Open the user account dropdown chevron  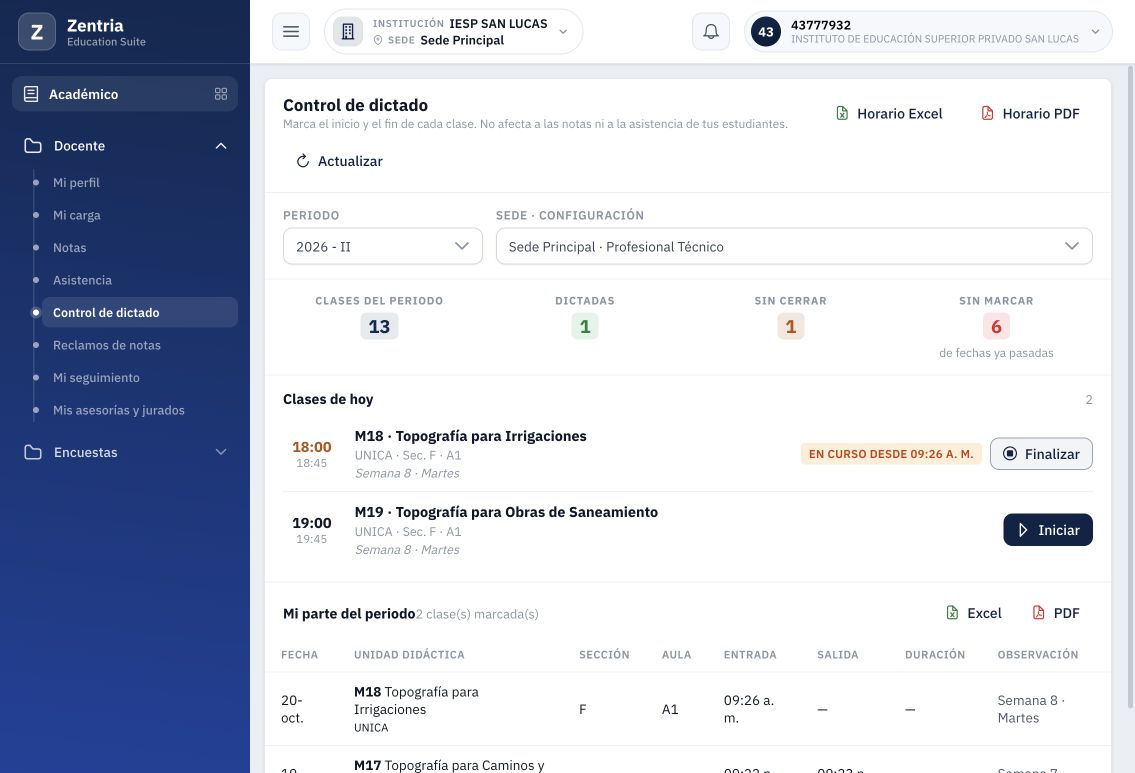(1095, 32)
